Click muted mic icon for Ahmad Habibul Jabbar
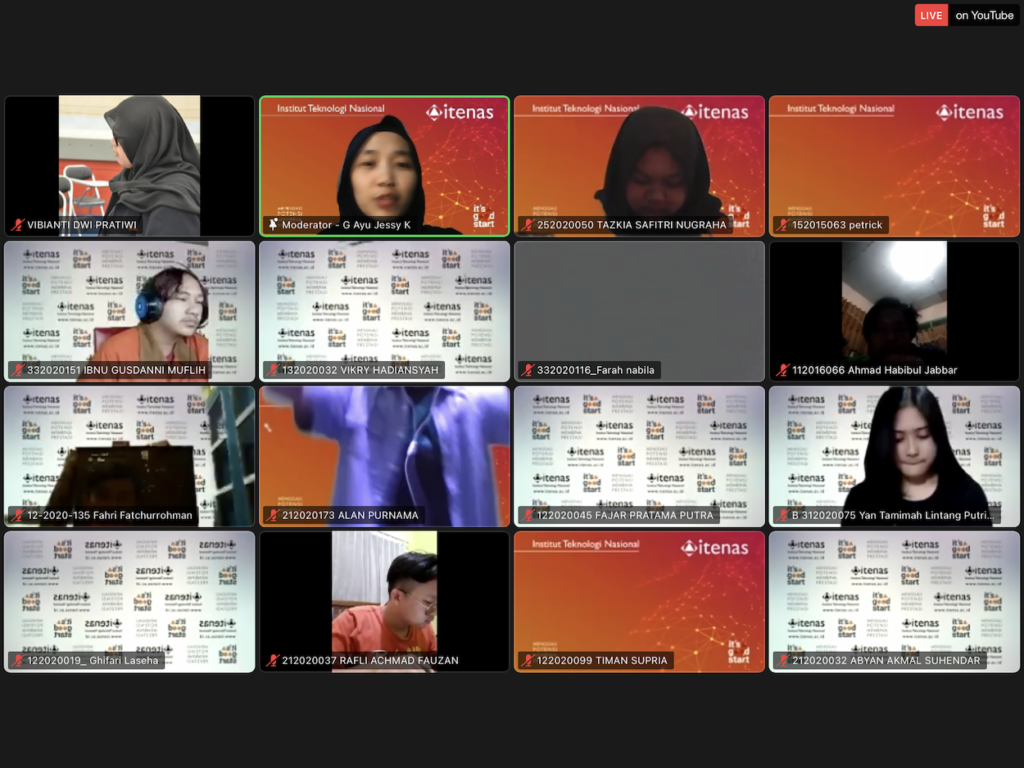 click(x=782, y=370)
